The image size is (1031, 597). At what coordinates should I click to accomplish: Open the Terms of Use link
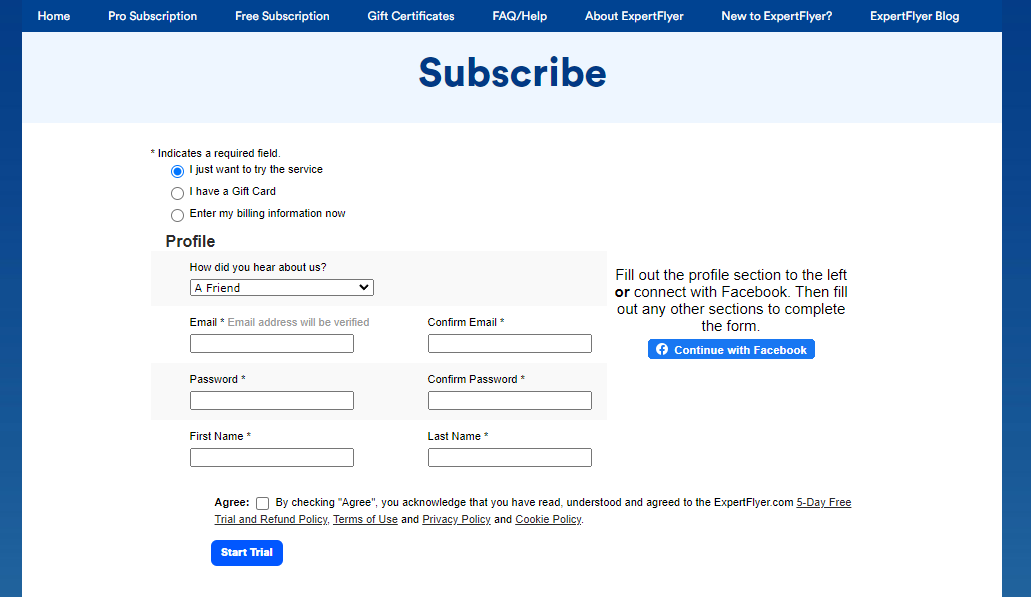pos(365,519)
